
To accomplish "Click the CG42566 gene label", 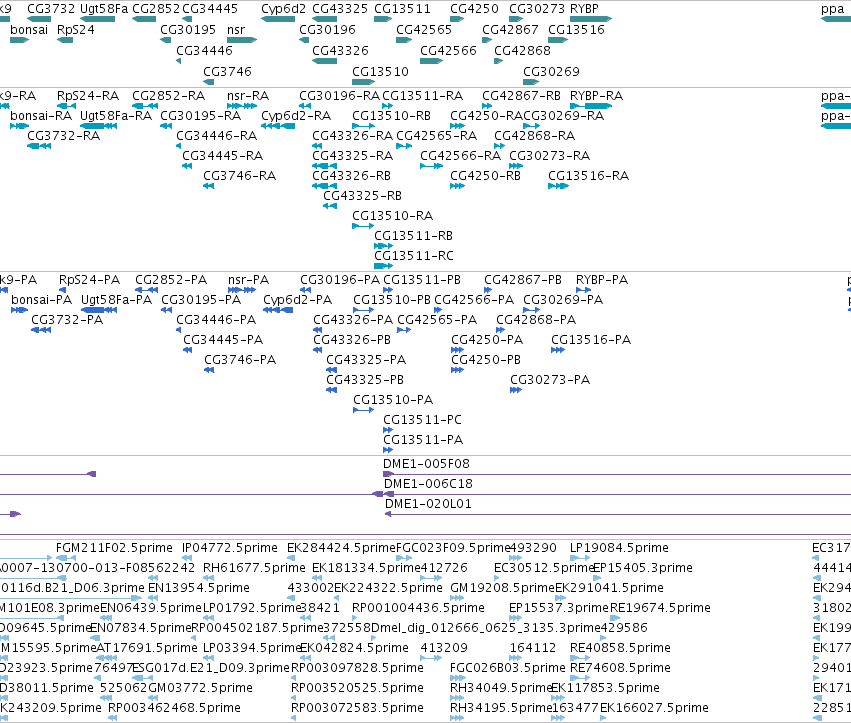I will point(448,50).
